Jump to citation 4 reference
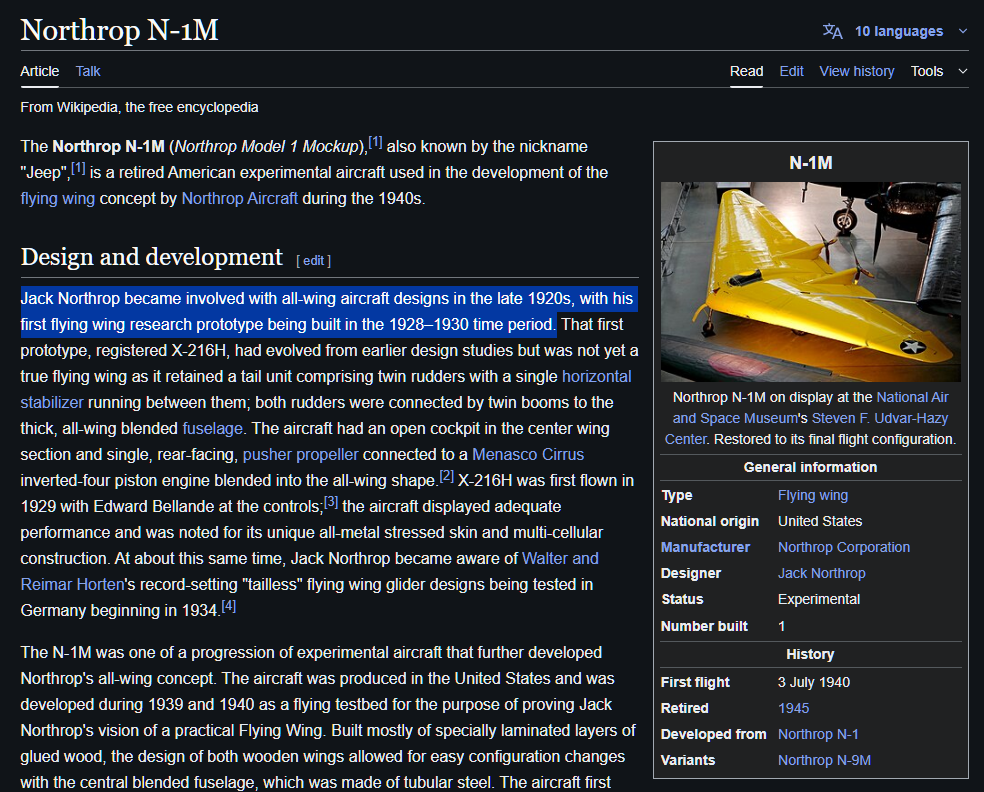Viewport: 984px width, 792px height. click(x=228, y=606)
